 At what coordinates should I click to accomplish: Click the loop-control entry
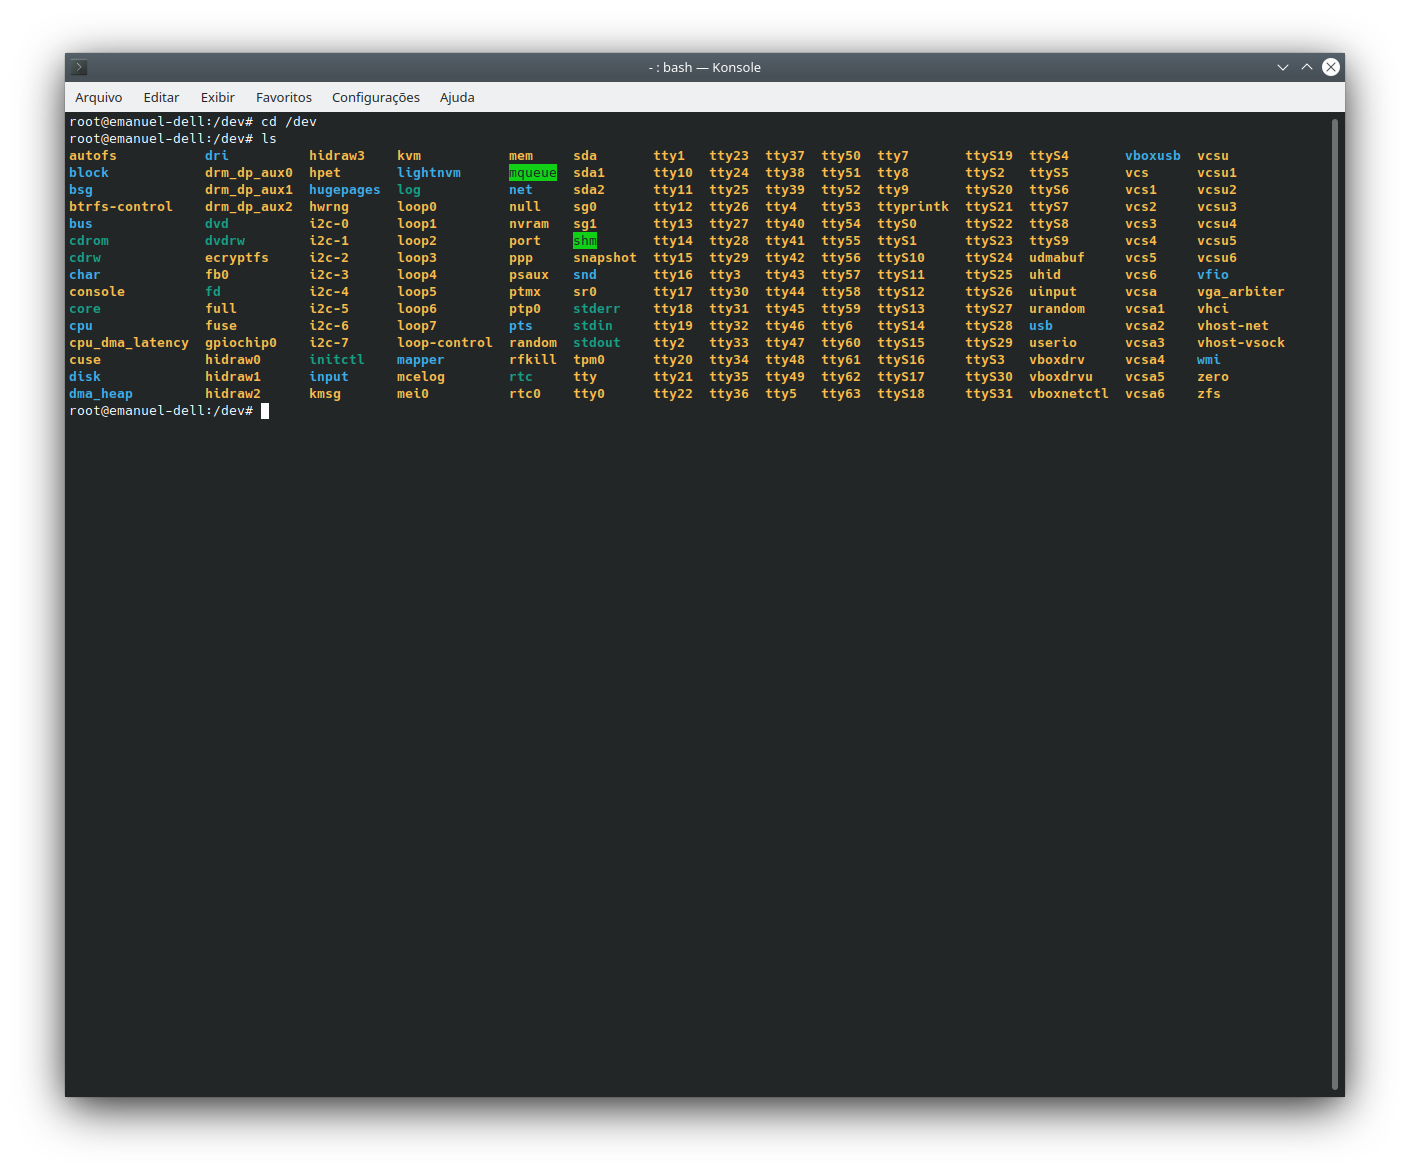[x=445, y=343]
